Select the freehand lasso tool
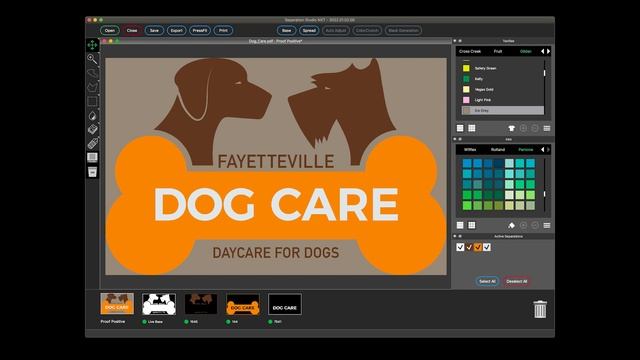This screenshot has height=360, width=640. [92, 73]
